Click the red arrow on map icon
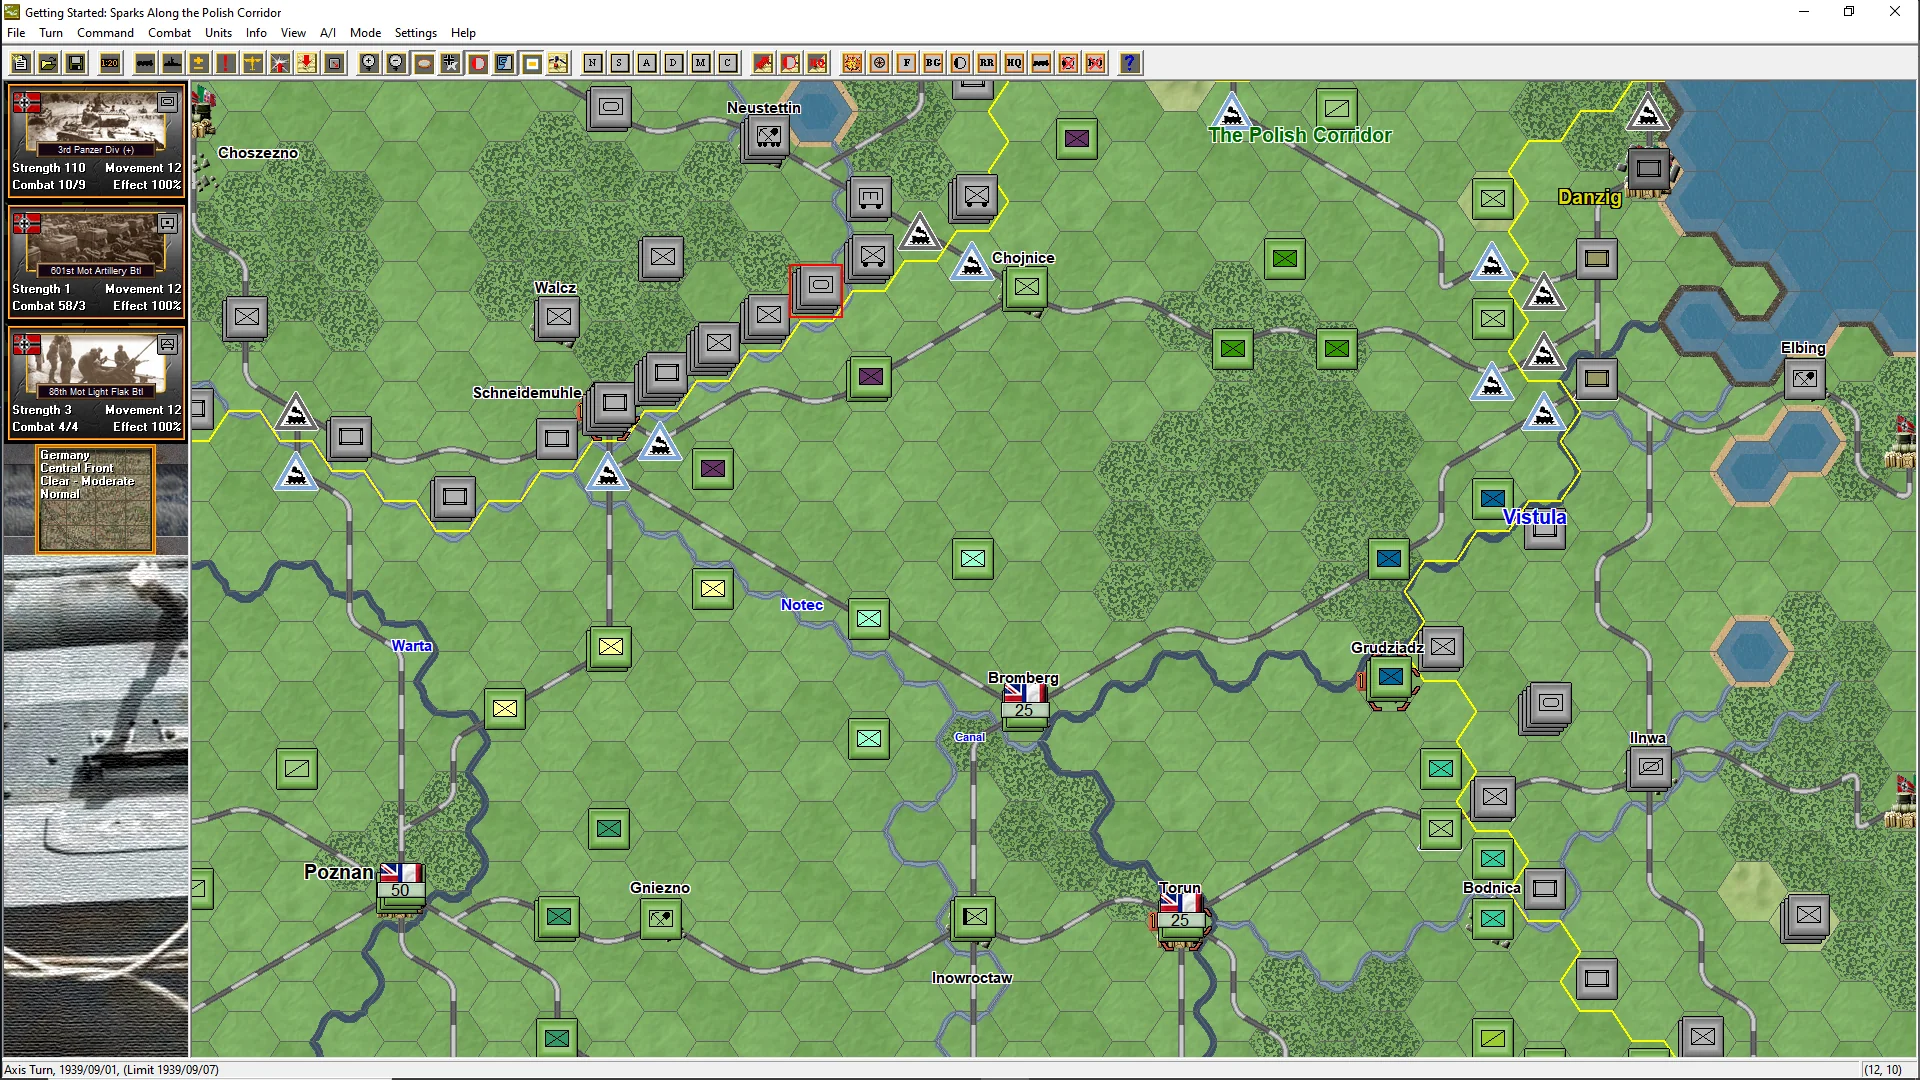The width and height of the screenshot is (1920, 1080). [763, 63]
